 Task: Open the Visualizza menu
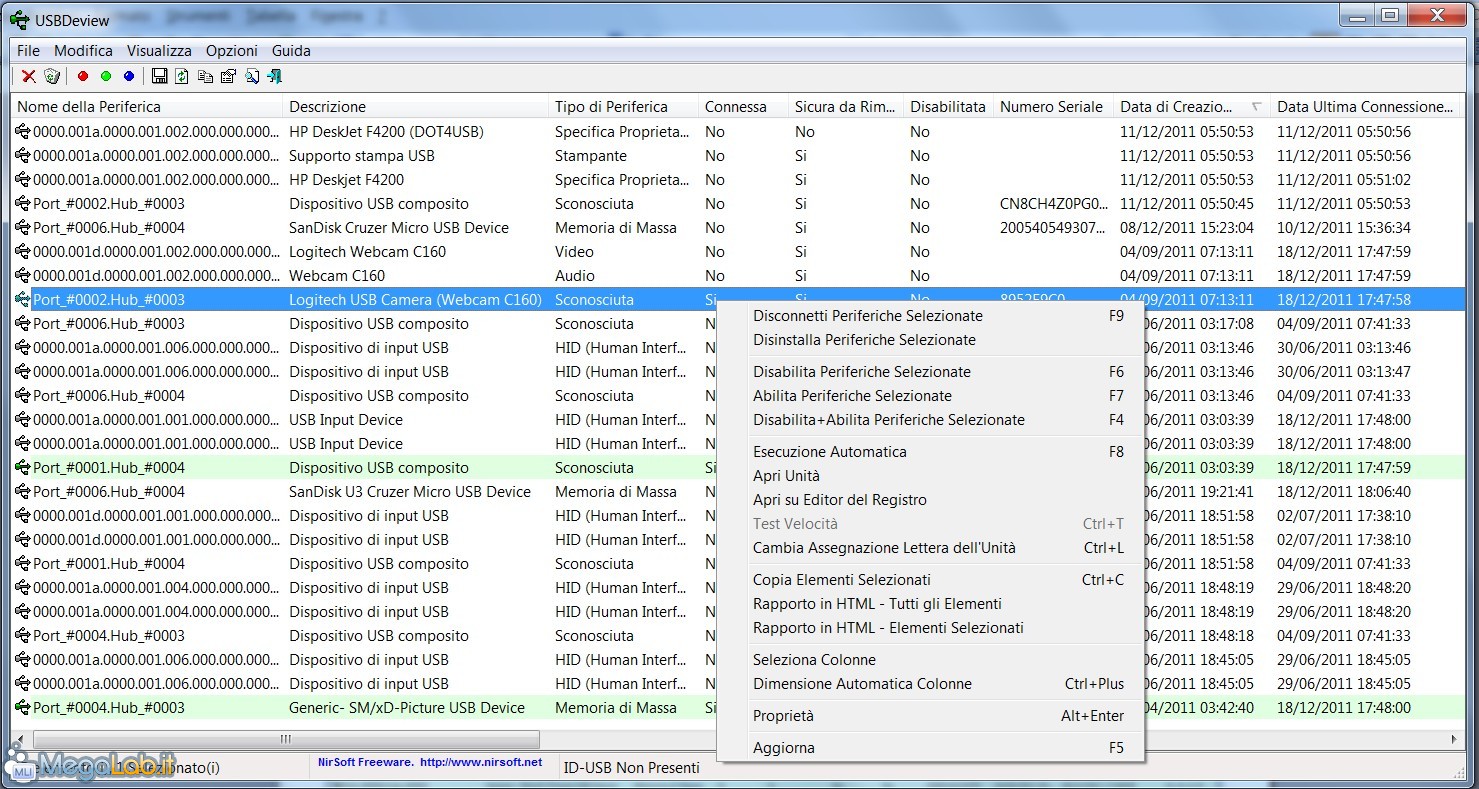(x=159, y=50)
